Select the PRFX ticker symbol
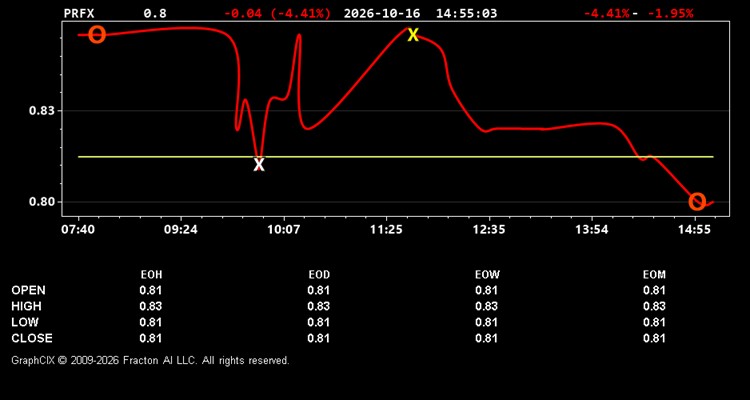The height and width of the screenshot is (400, 750). coord(79,13)
